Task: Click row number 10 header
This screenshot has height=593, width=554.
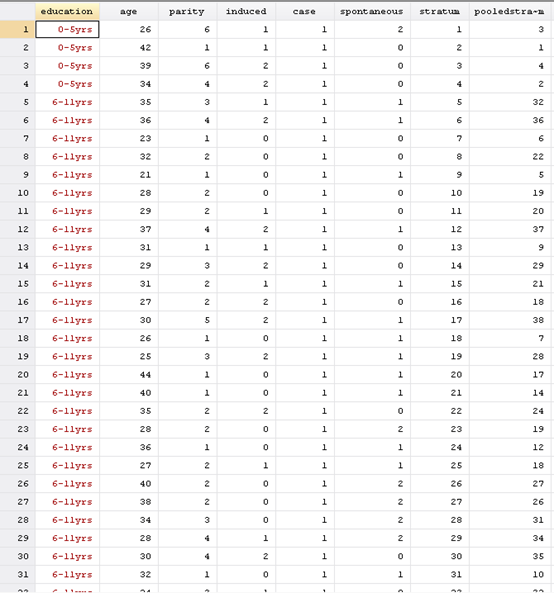Action: (17, 193)
